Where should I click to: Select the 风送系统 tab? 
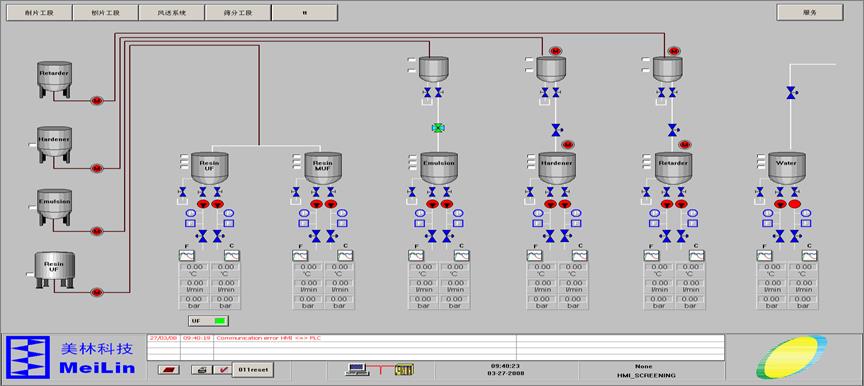pos(171,13)
